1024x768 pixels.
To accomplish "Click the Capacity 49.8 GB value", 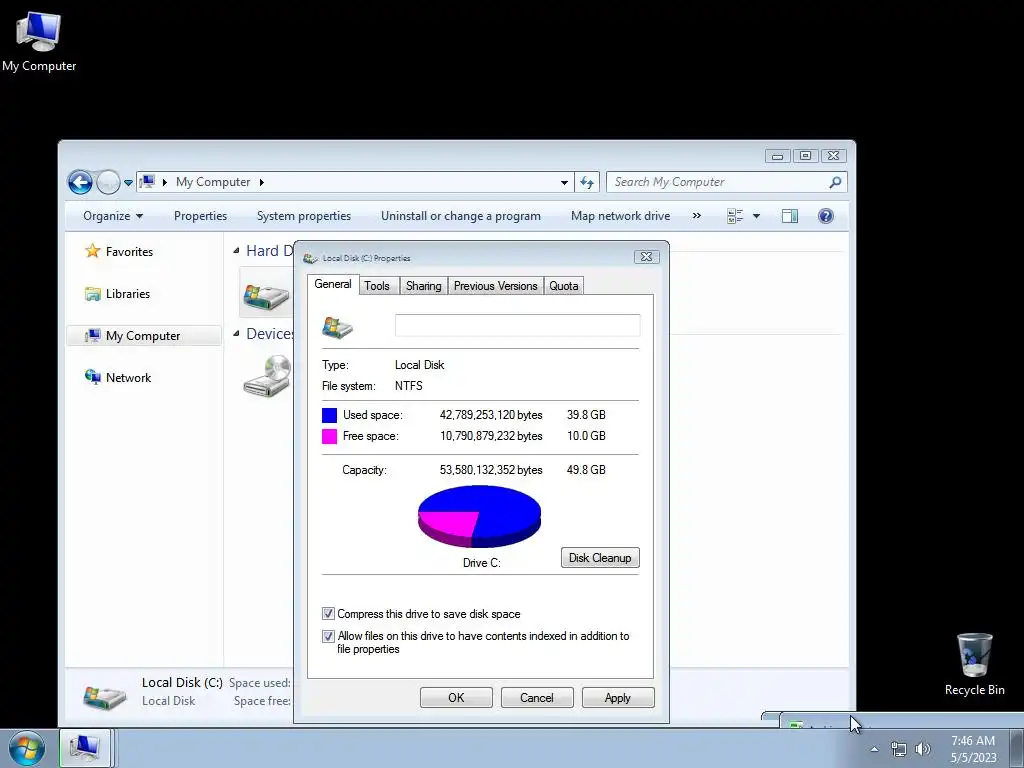I will 586,470.
